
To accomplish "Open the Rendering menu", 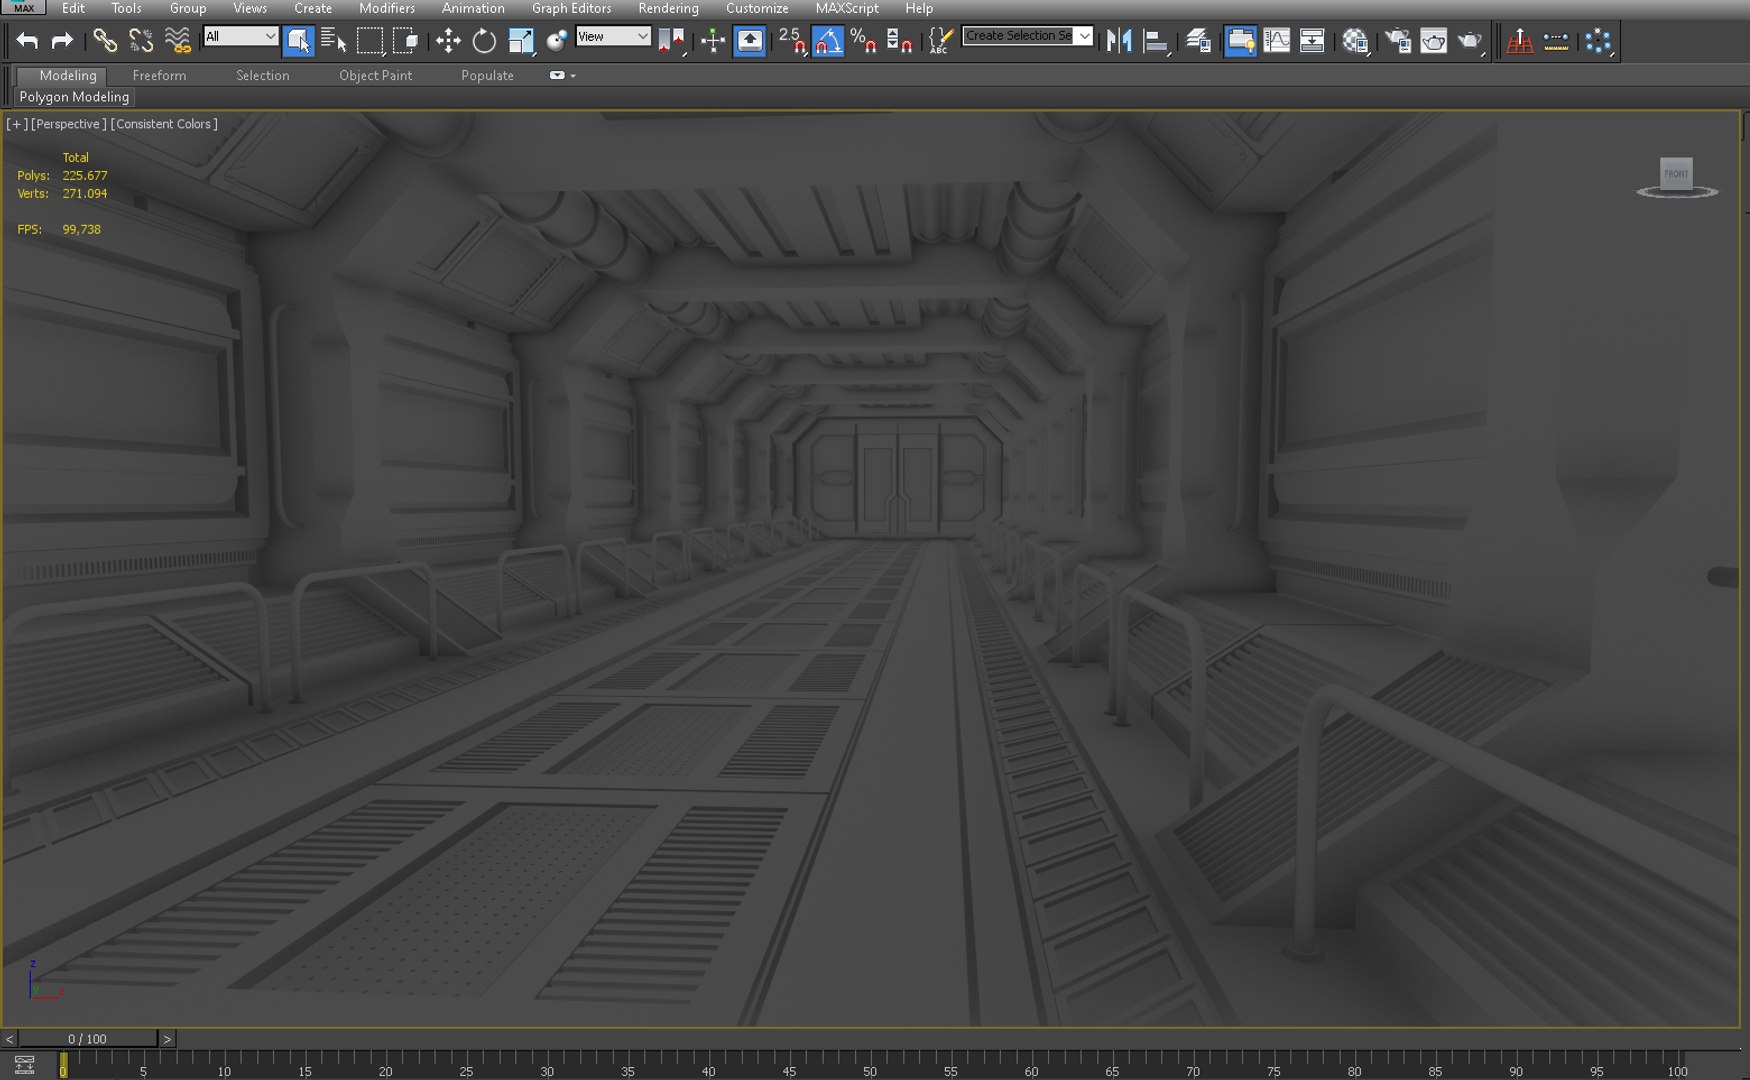I will (668, 8).
